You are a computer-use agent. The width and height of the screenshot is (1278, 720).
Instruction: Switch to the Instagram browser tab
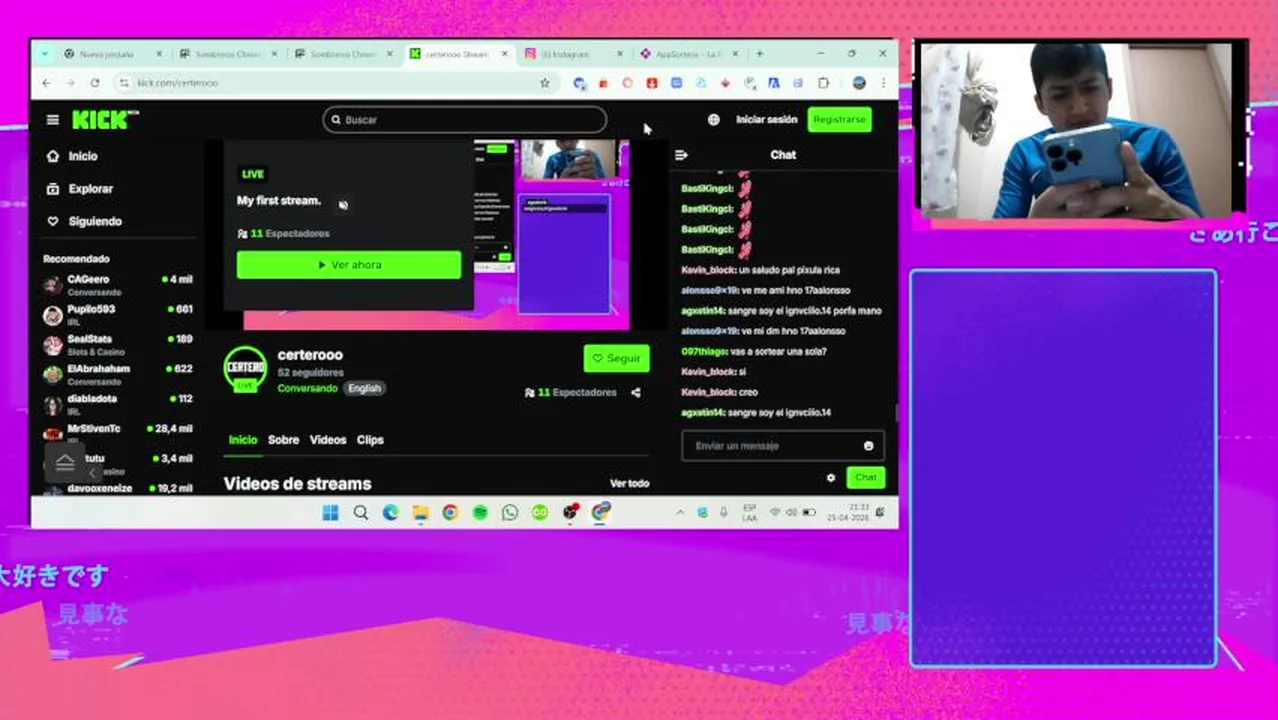(571, 54)
